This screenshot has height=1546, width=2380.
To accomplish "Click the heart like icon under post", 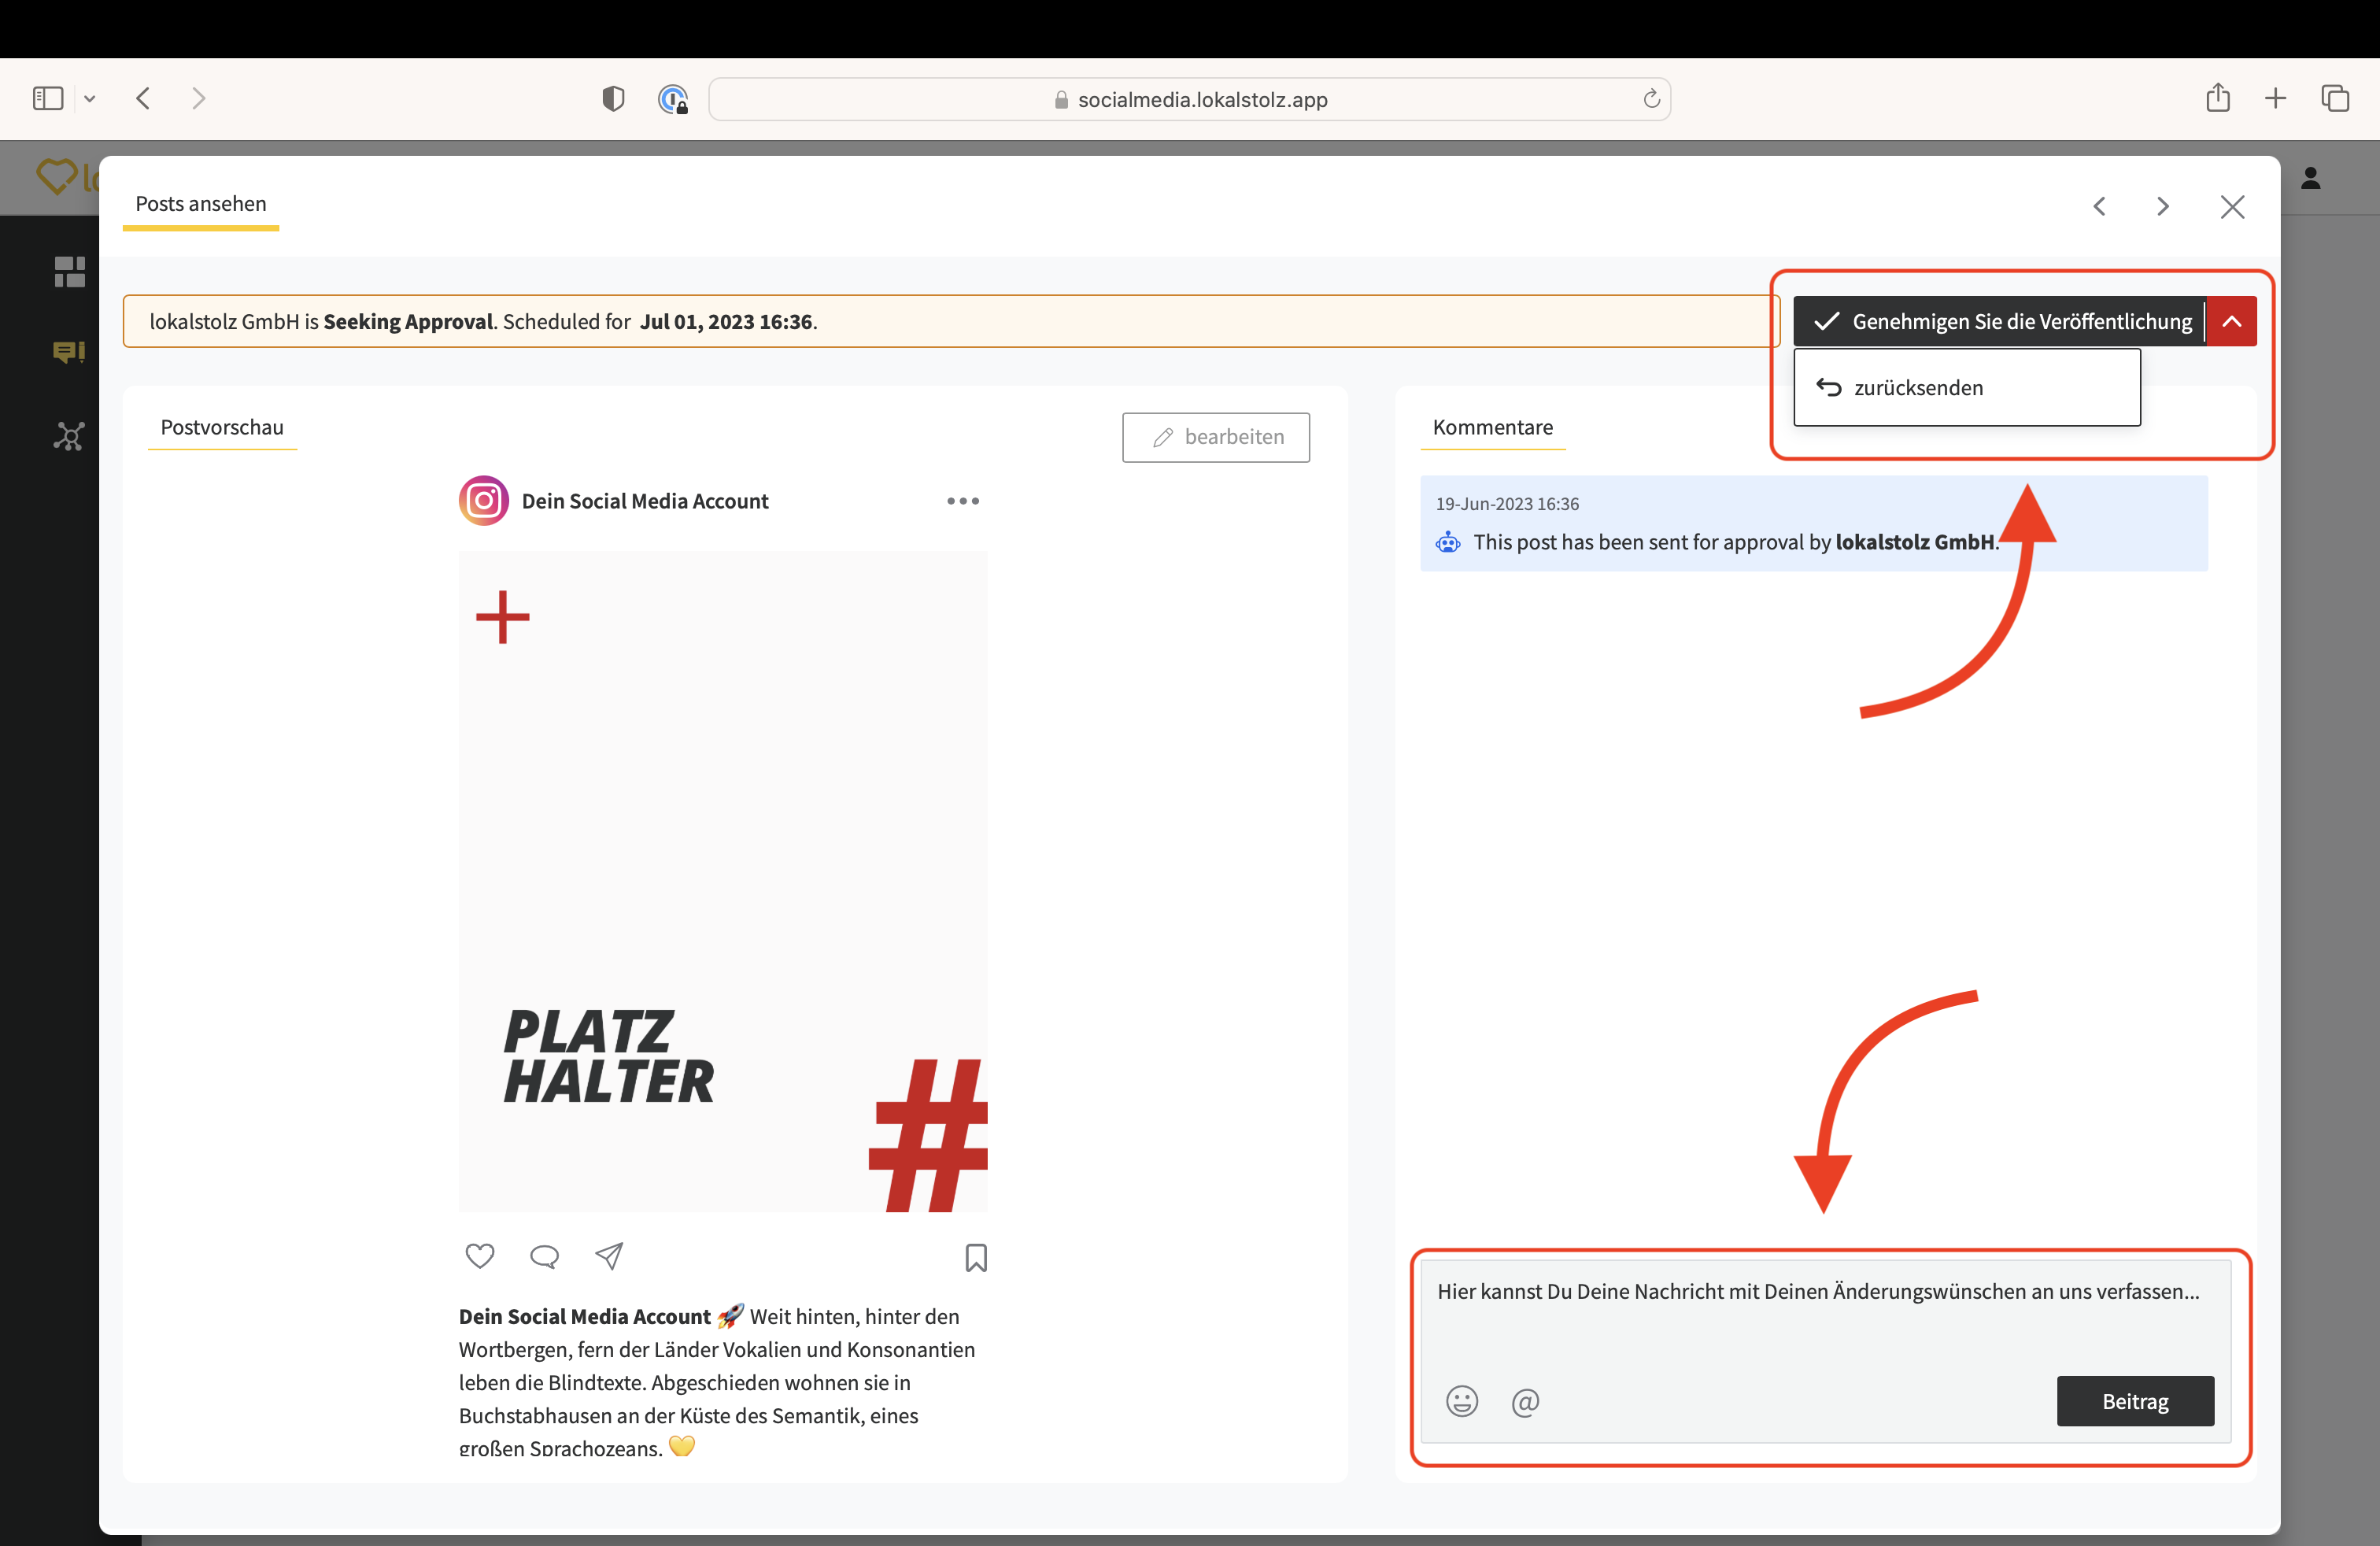I will coord(480,1256).
